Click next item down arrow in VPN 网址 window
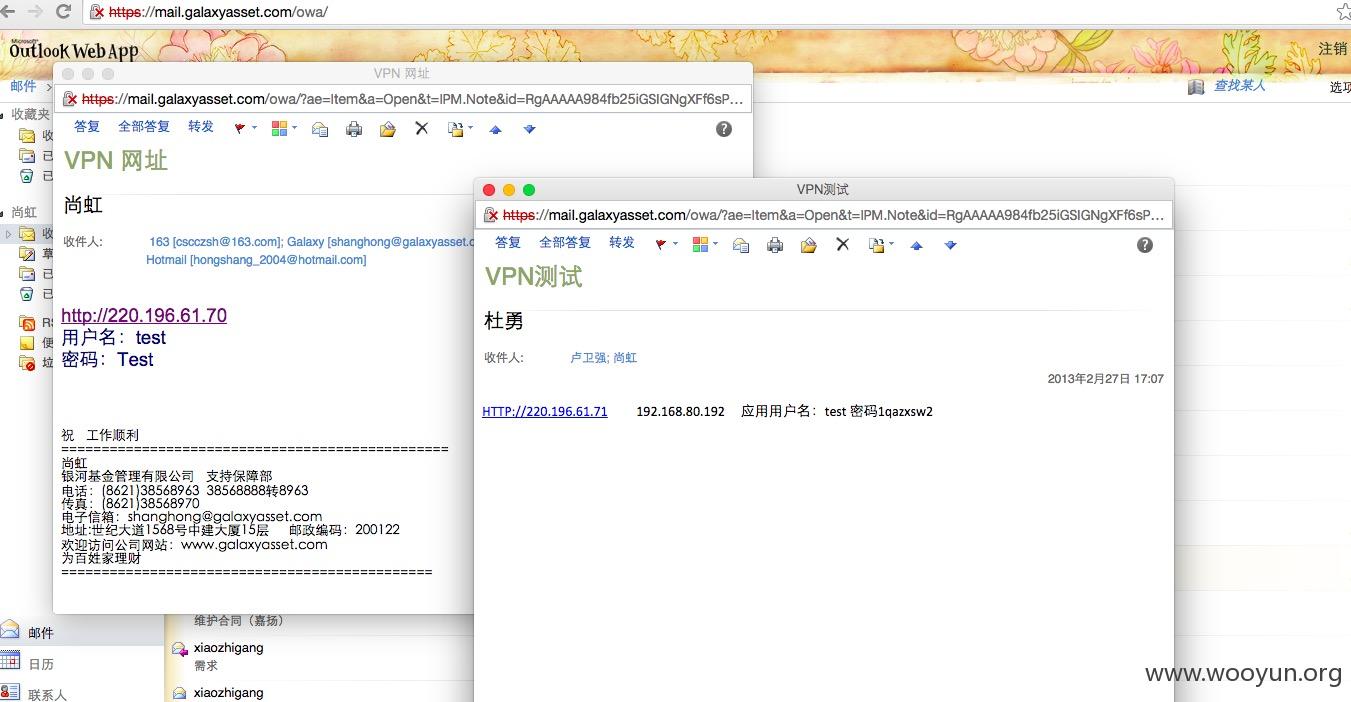The width and height of the screenshot is (1351, 702). pos(530,129)
